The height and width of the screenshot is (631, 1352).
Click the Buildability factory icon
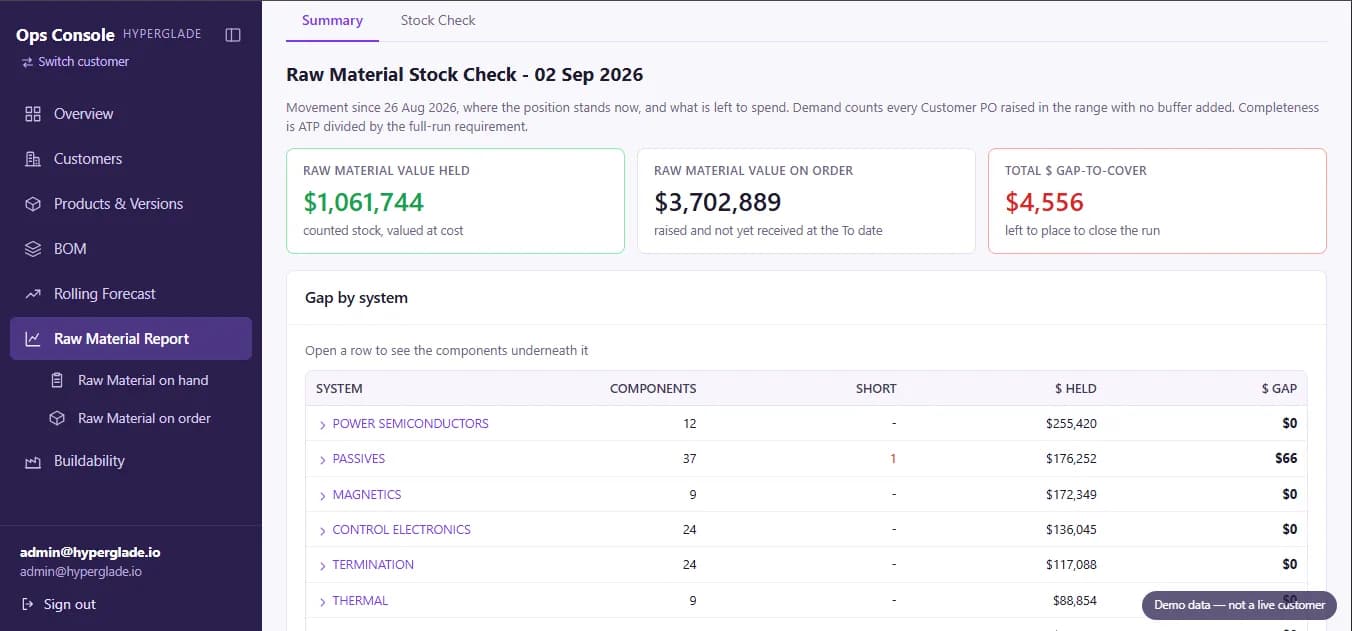click(x=33, y=461)
